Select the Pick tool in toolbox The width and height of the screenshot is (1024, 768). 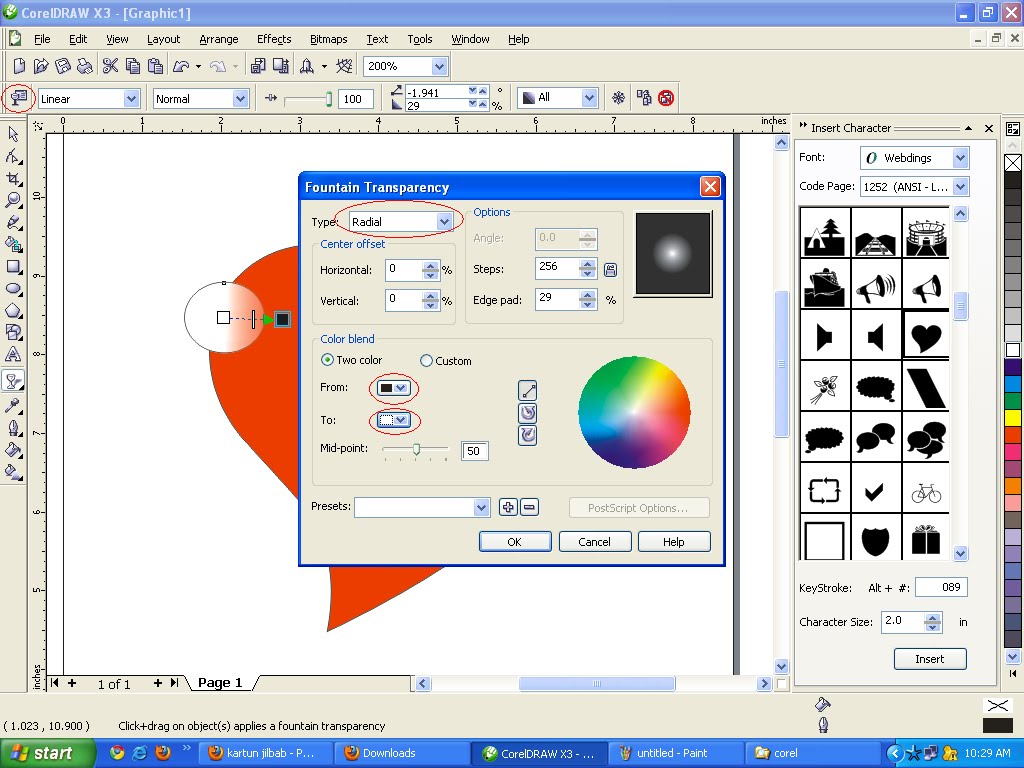pos(13,134)
